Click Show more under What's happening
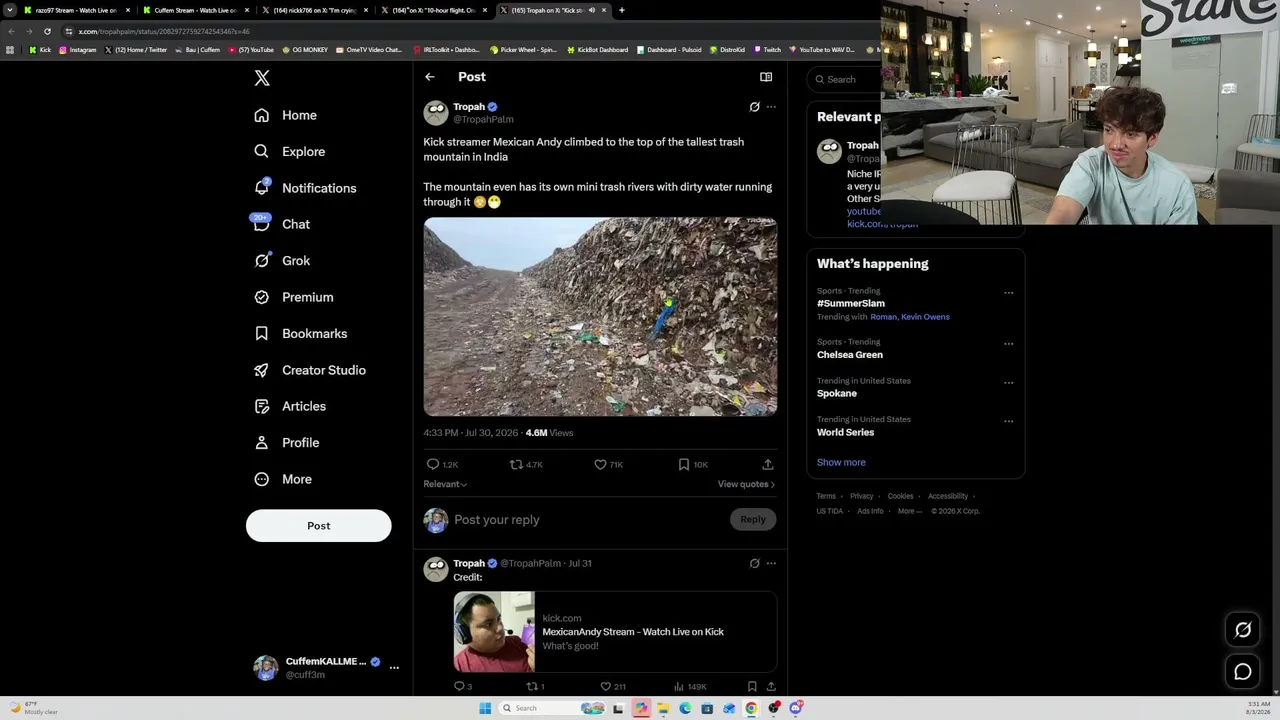Screen dimensions: 1280x720 [x=841, y=463]
